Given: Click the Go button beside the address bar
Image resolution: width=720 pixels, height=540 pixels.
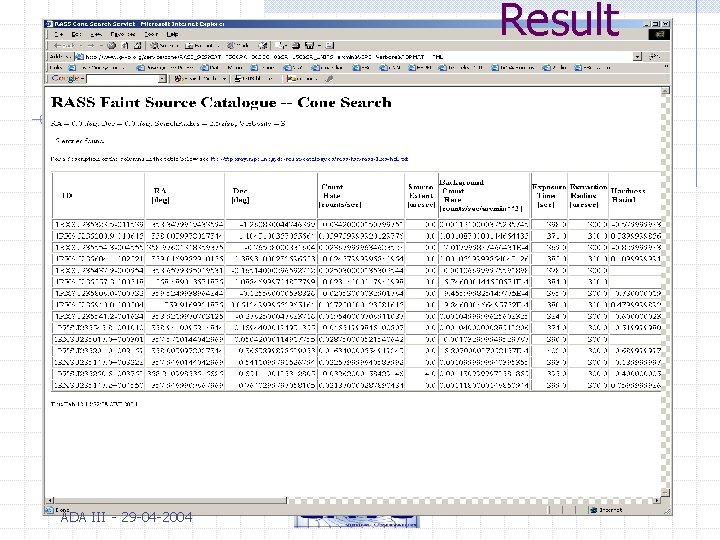Looking at the screenshot, I should pyautogui.click(x=655, y=56).
